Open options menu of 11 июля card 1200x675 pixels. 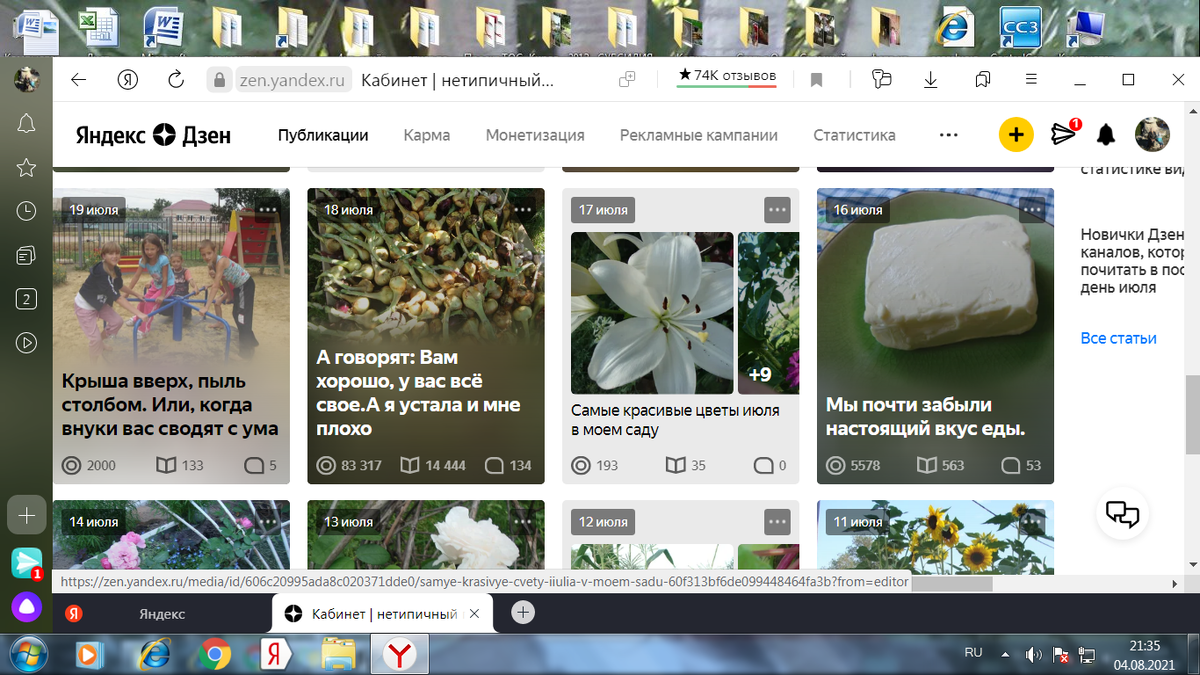tap(1032, 522)
